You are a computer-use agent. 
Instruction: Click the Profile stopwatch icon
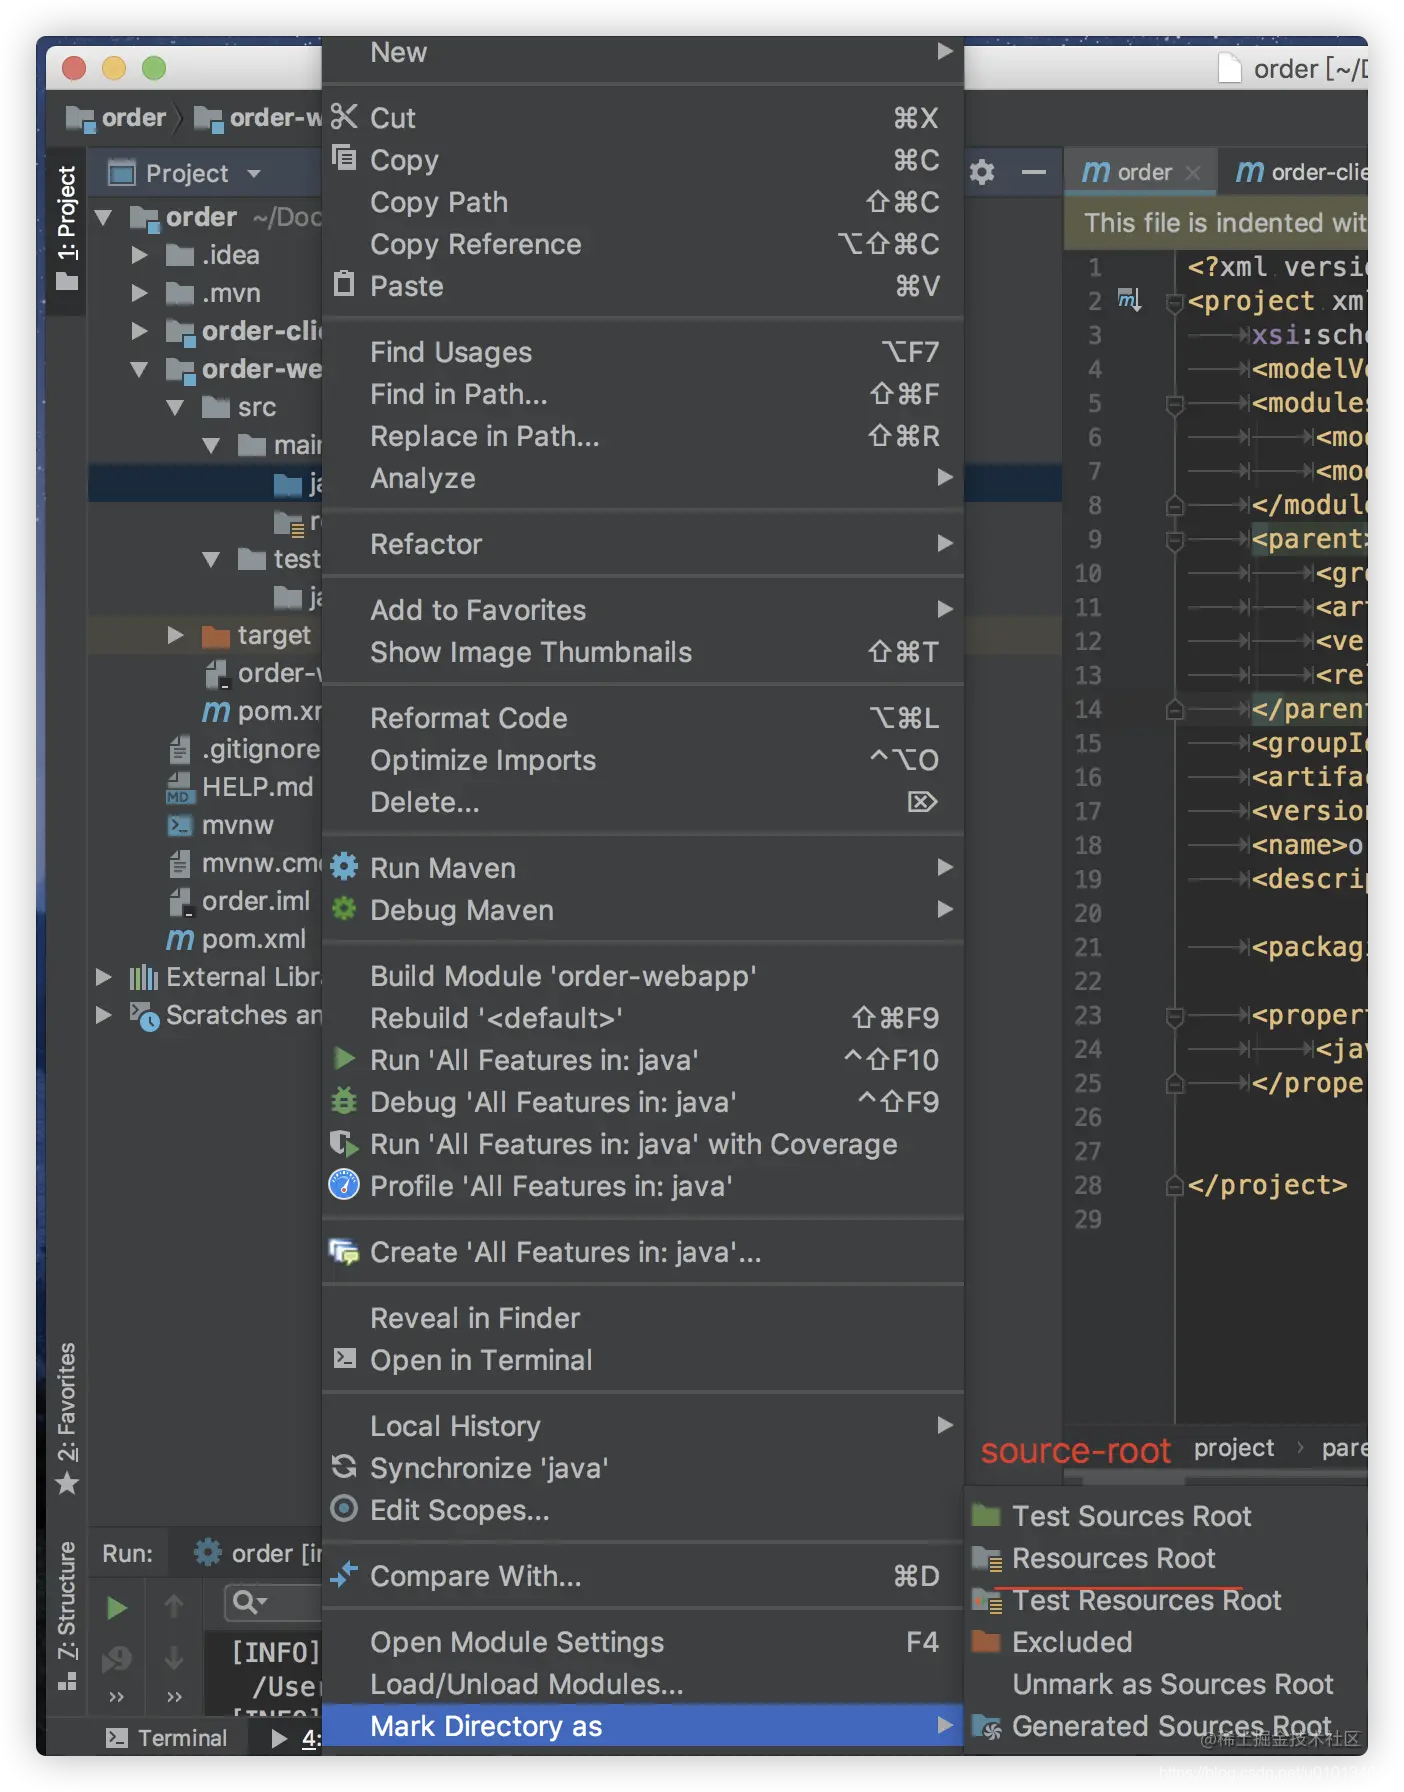(x=344, y=1185)
